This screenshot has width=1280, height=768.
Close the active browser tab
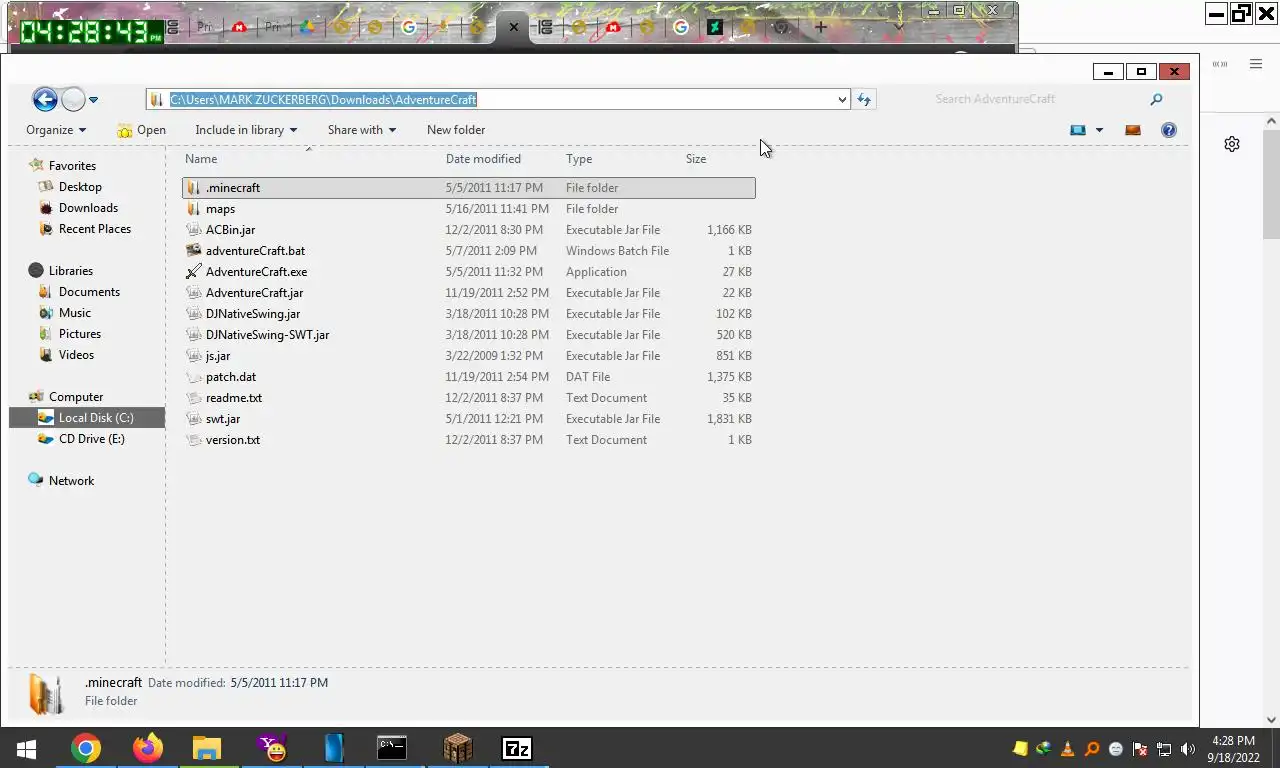click(x=514, y=27)
